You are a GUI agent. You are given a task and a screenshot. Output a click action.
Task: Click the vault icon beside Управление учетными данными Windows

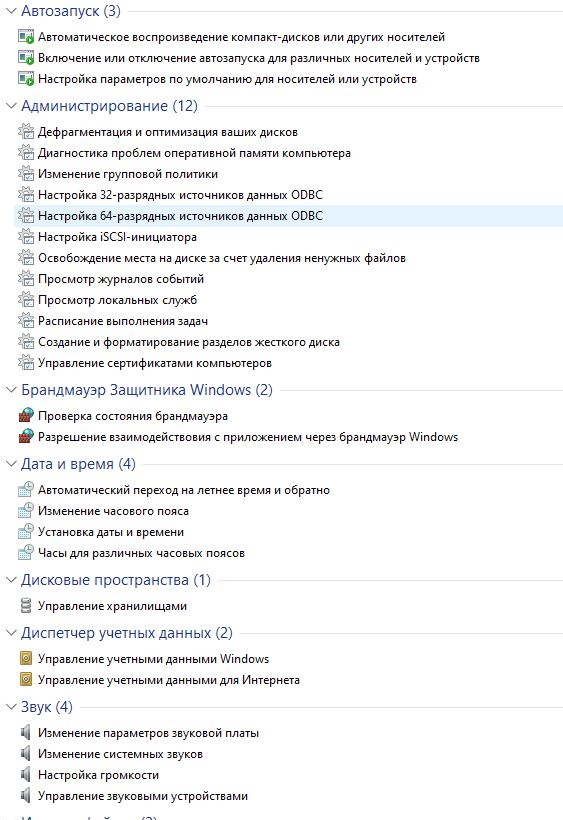(26, 658)
